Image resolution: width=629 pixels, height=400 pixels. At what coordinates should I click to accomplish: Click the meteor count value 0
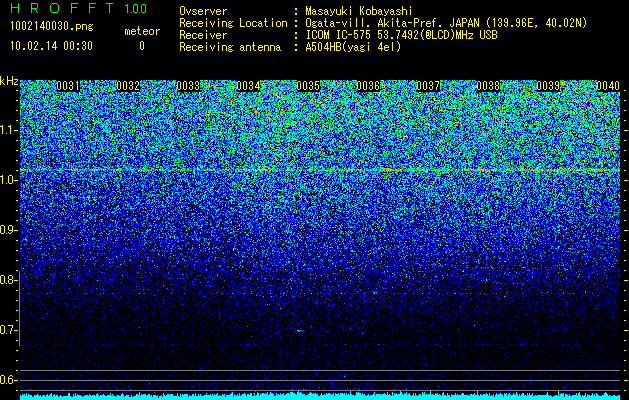(x=142, y=46)
